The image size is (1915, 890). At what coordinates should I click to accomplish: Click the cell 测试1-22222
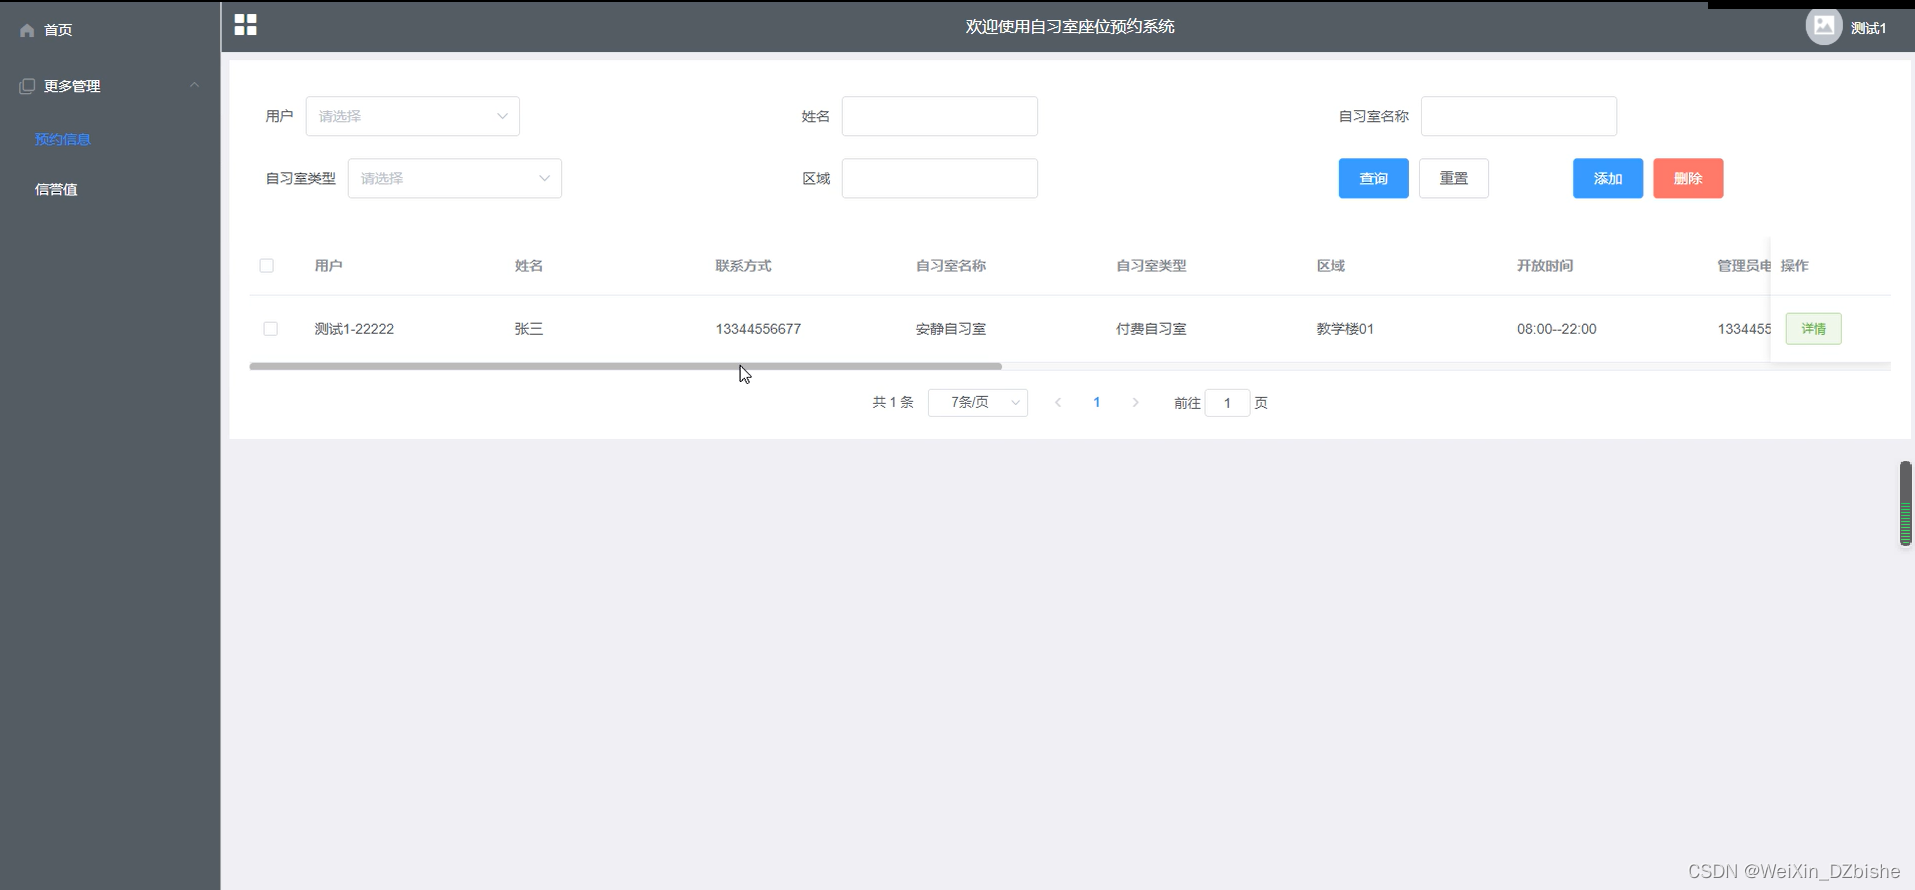(354, 329)
